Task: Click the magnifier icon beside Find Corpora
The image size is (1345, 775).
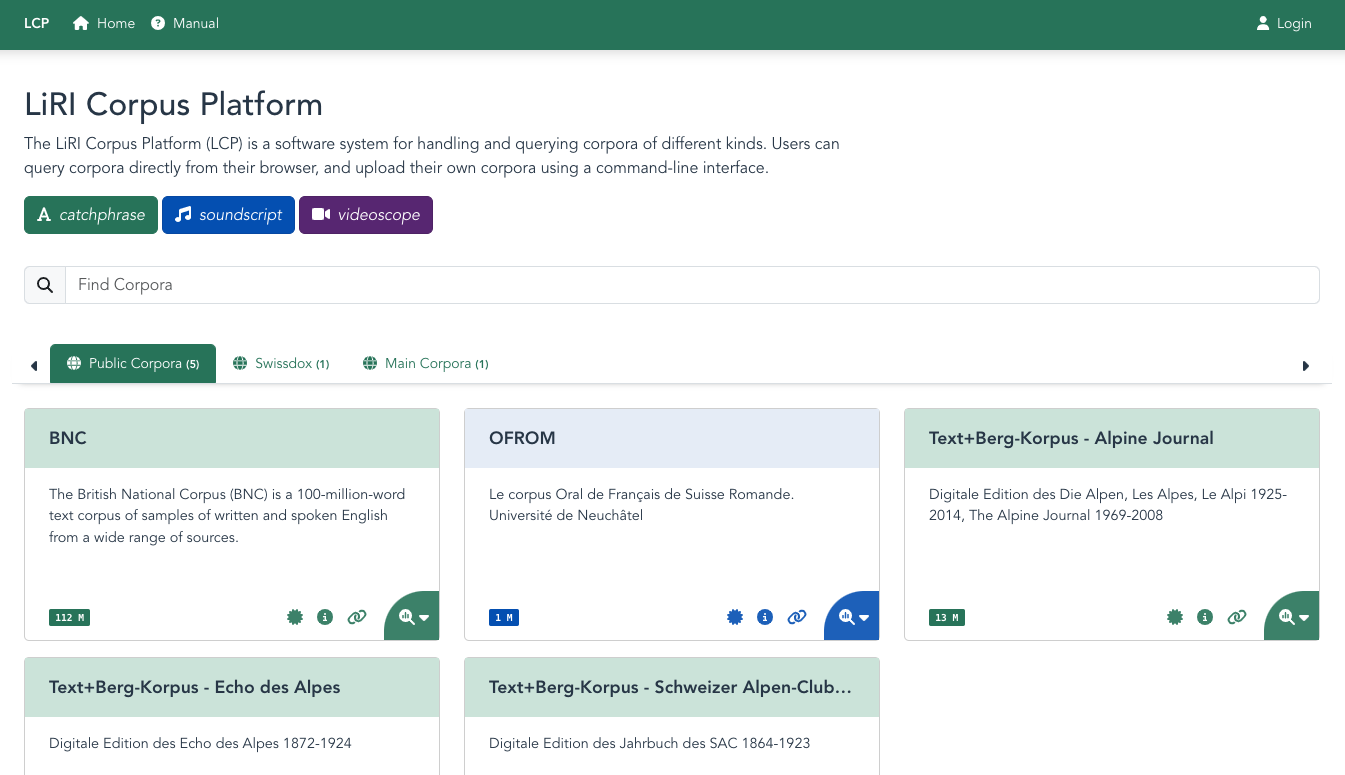Action: coord(45,285)
